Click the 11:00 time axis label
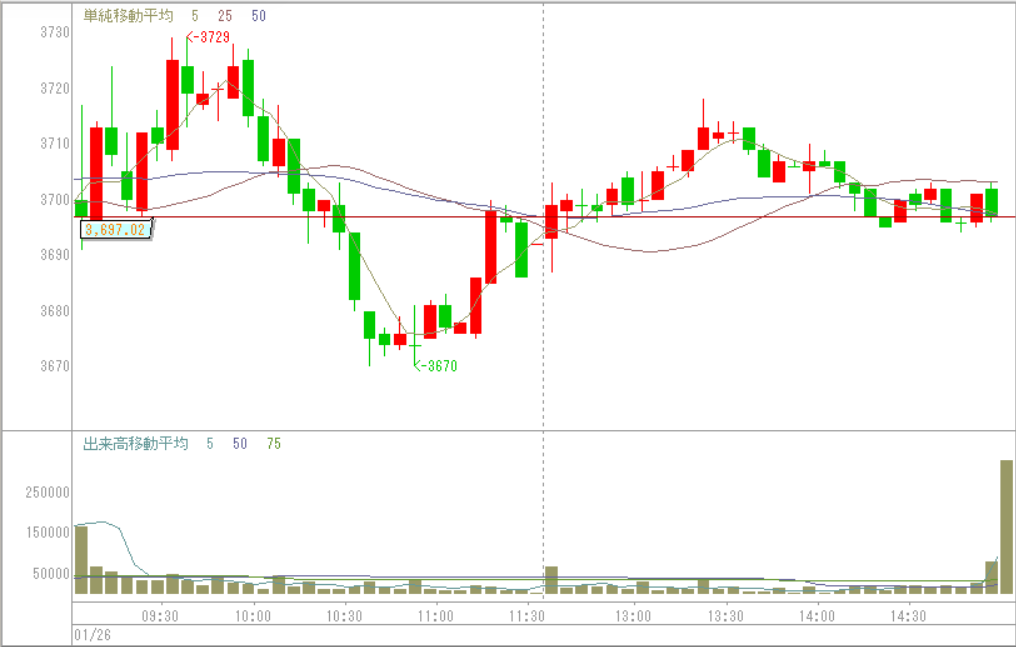 (x=435, y=615)
